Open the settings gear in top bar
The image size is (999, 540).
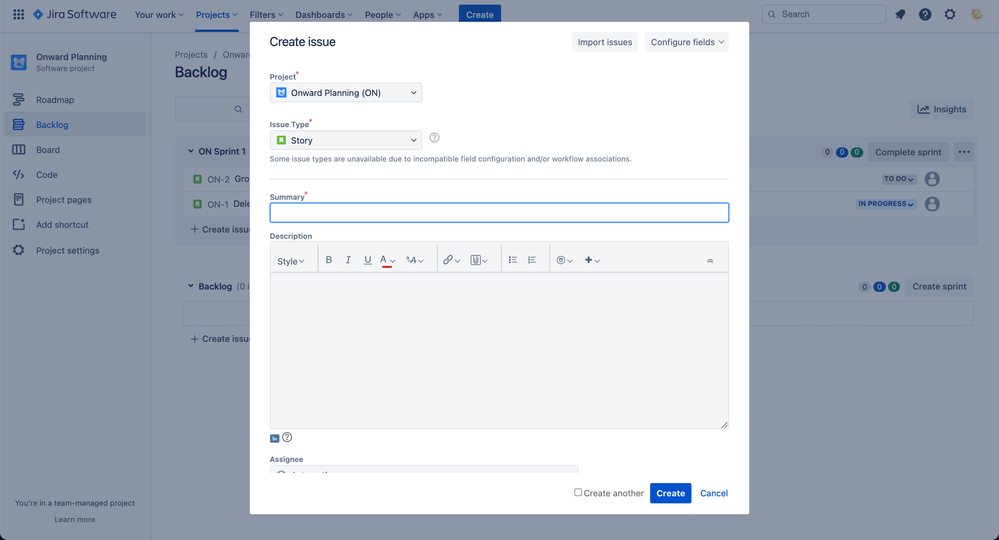950,14
